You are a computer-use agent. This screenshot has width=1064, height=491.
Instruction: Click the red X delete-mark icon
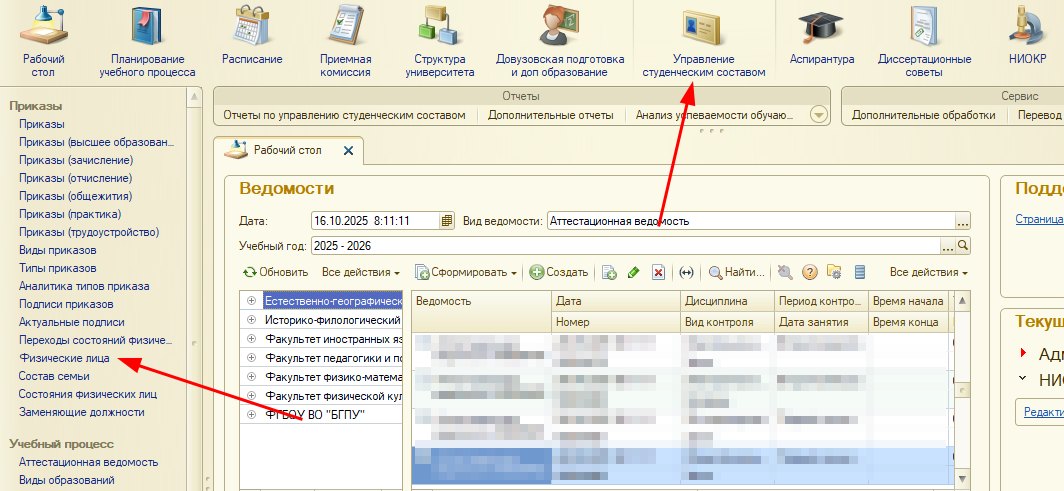(658, 272)
